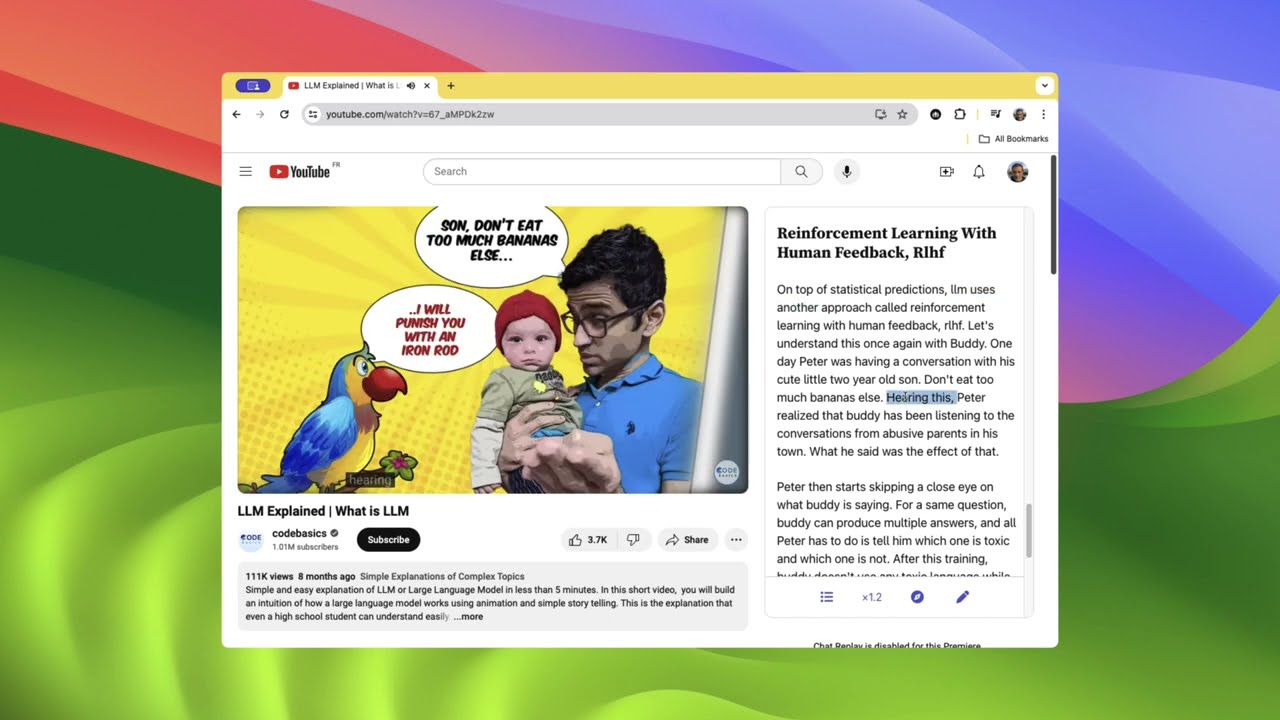Open YouTube account avatar menu
Viewport: 1280px width, 720px height.
pyautogui.click(x=1017, y=172)
